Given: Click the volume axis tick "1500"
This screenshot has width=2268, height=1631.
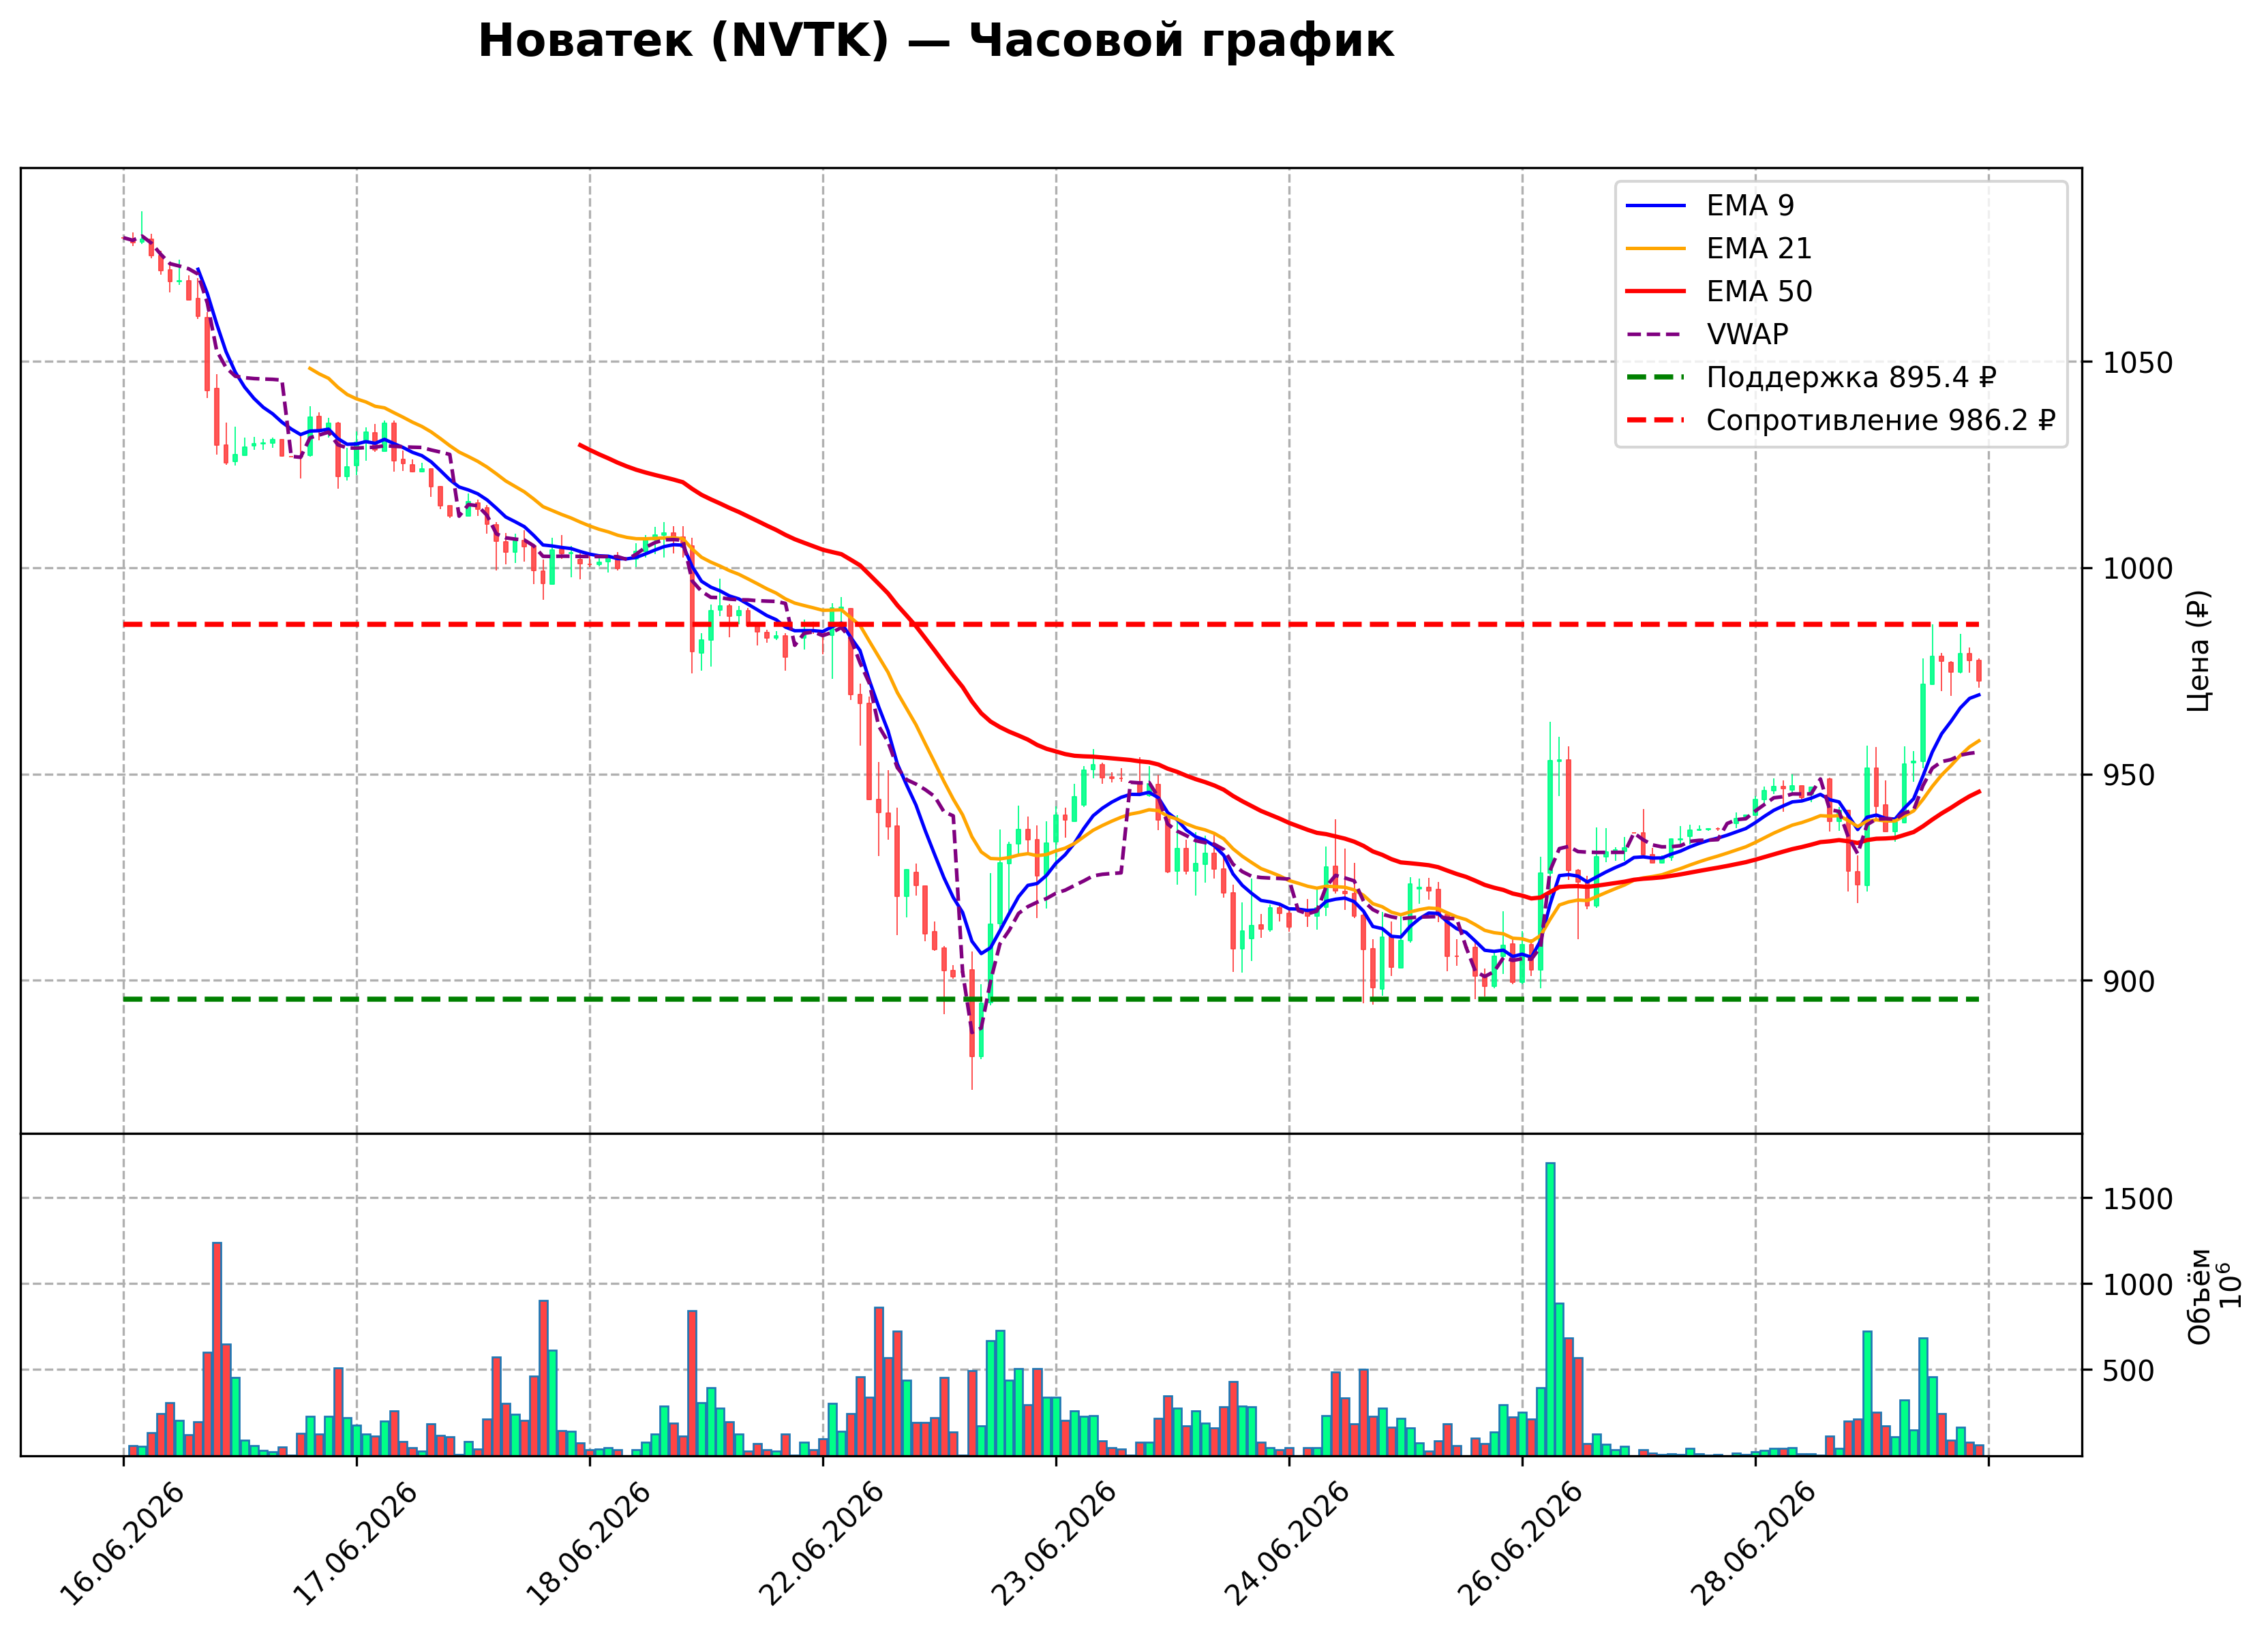Looking at the screenshot, I should click(2137, 1198).
